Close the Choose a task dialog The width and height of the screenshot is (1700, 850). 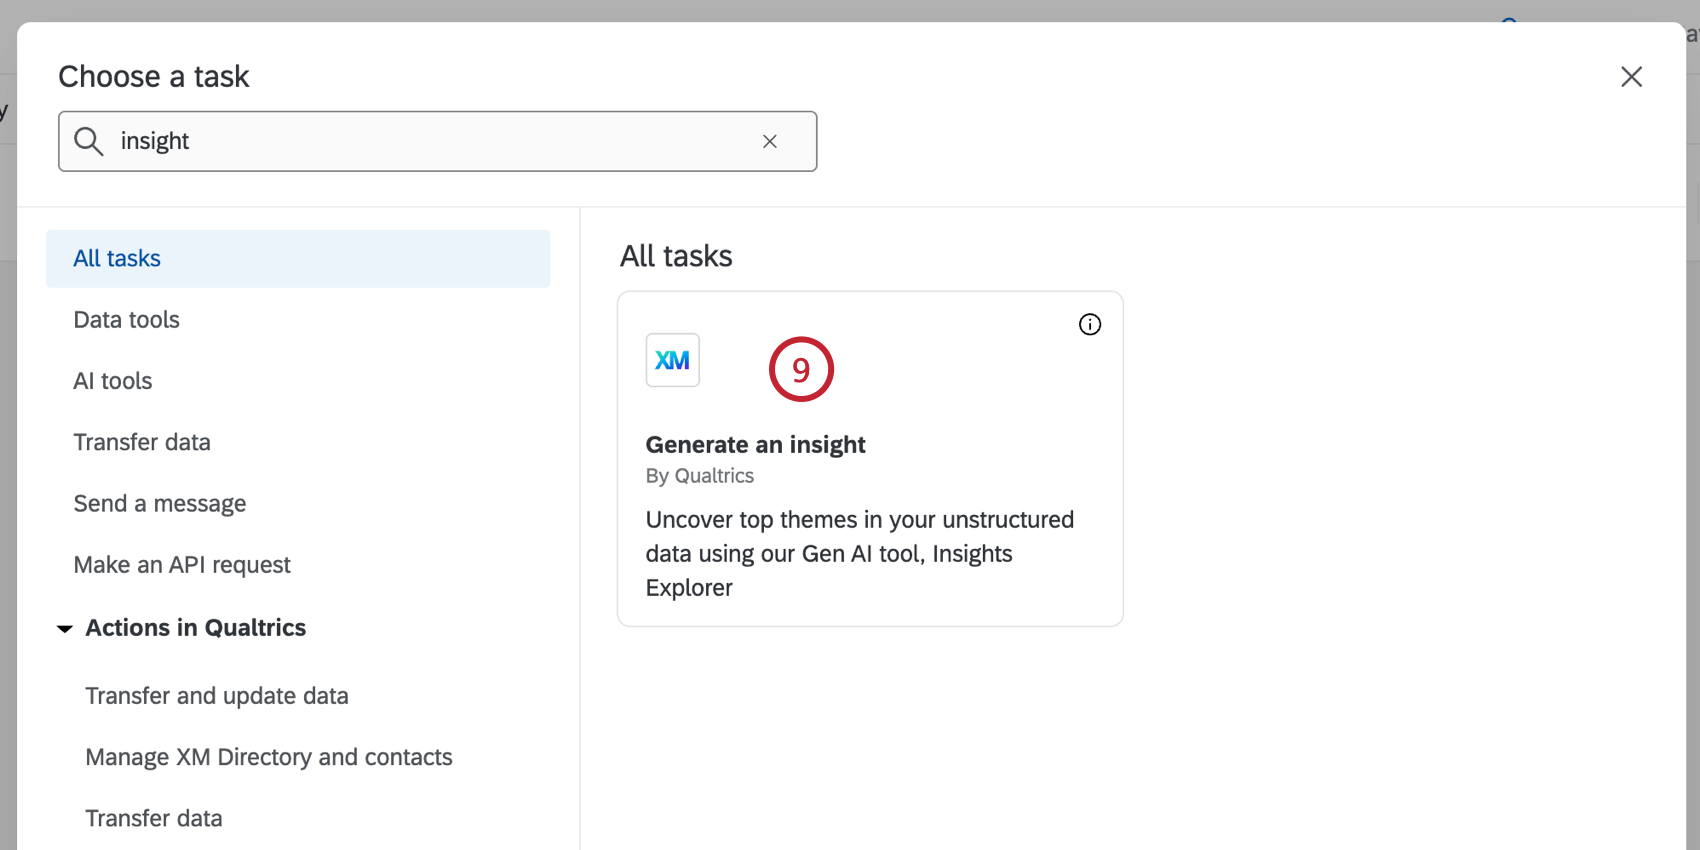point(1631,77)
